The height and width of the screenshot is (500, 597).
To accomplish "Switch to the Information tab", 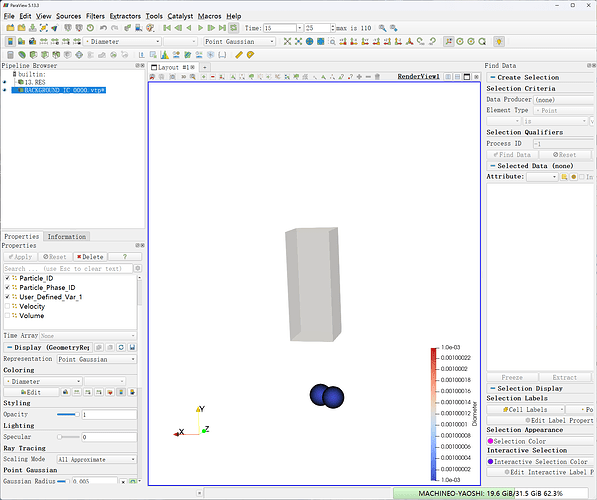I will [67, 236].
